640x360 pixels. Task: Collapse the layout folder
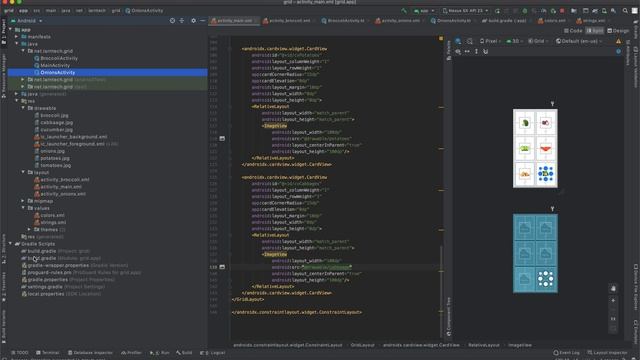click(x=23, y=172)
